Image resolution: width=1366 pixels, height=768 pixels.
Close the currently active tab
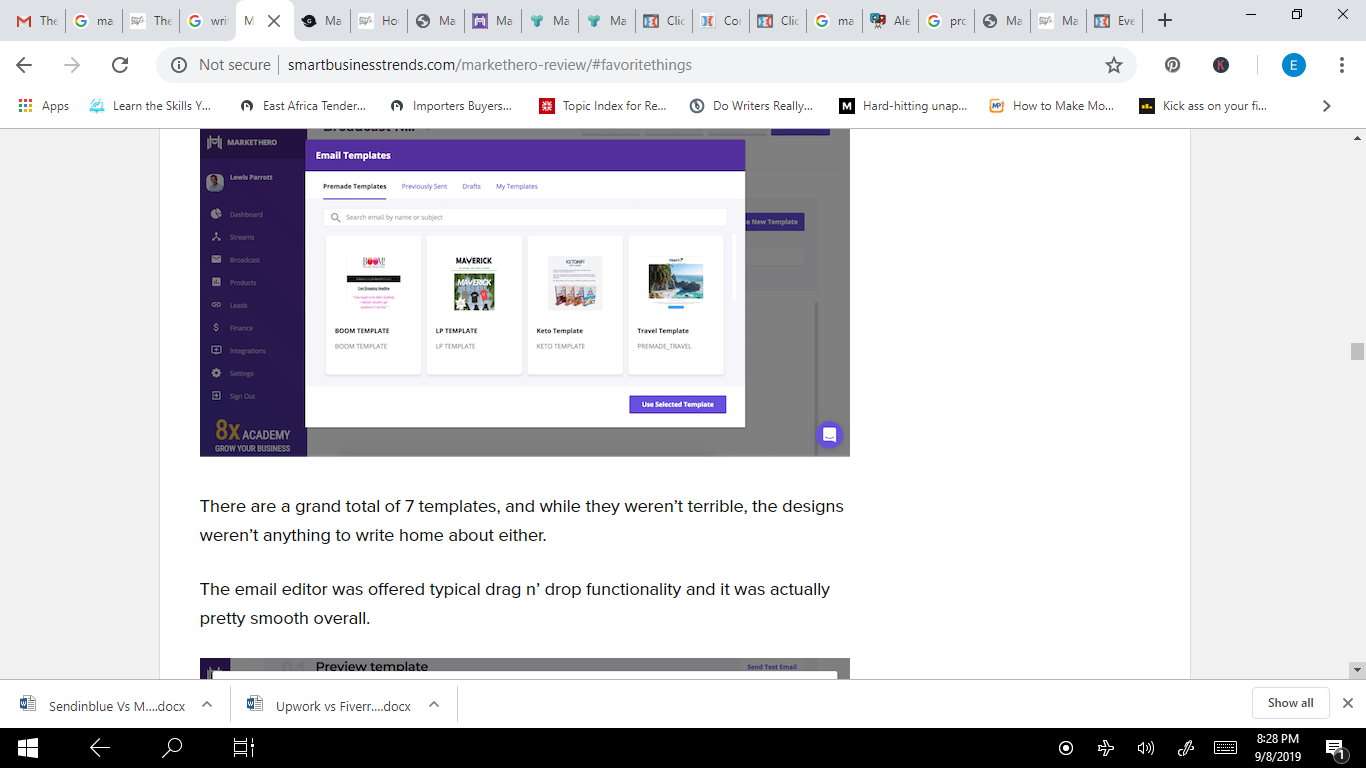tap(274, 20)
